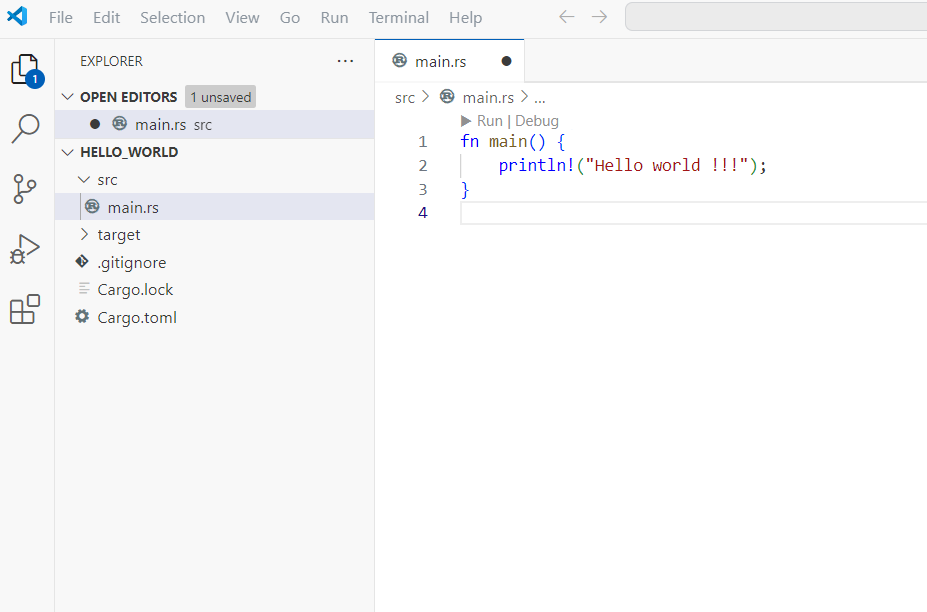Open breadcrumb chevron after src
This screenshot has height=612, width=927.
click(x=425, y=96)
